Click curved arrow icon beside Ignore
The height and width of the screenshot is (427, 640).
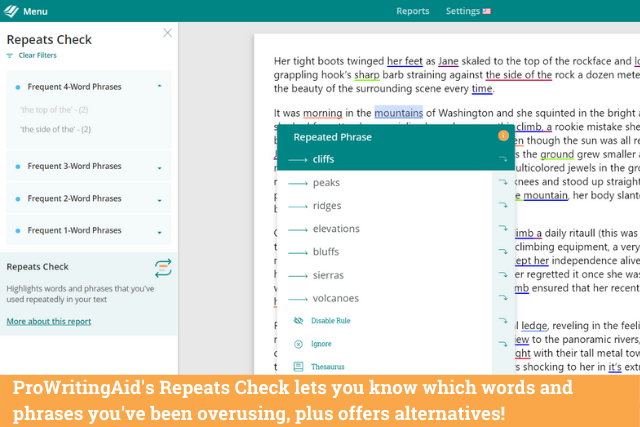(x=503, y=344)
